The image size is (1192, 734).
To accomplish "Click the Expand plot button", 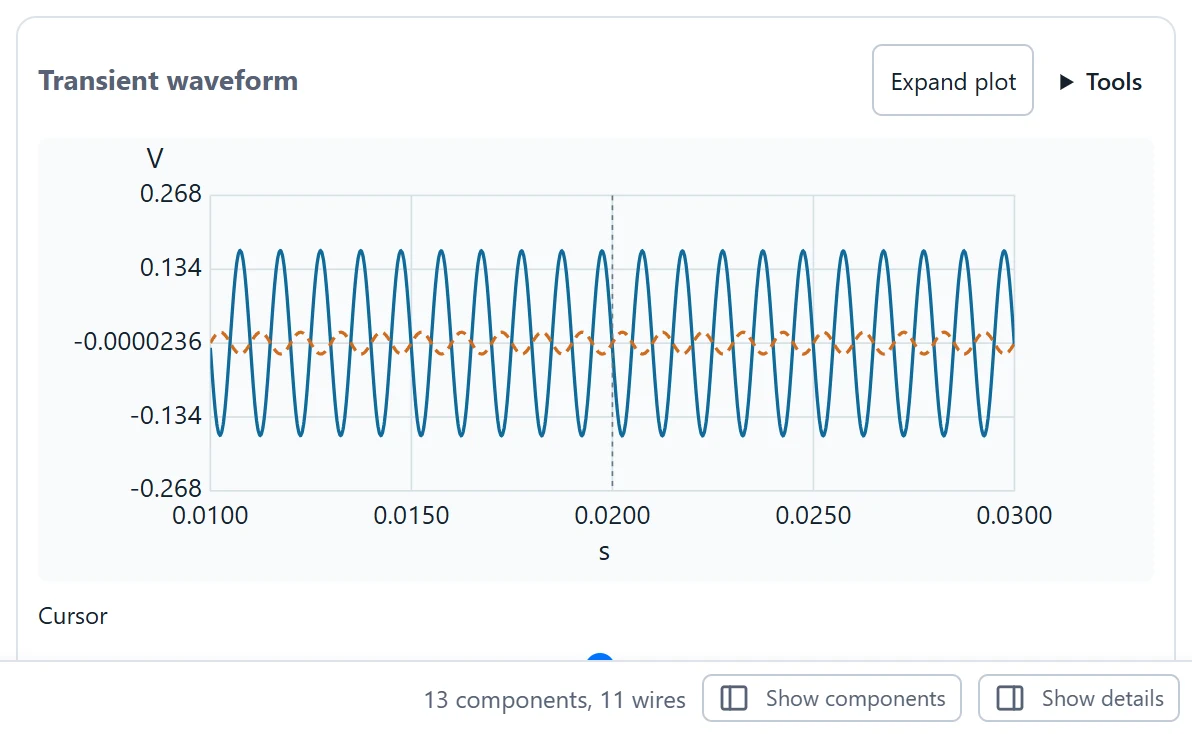I will pyautogui.click(x=953, y=81).
